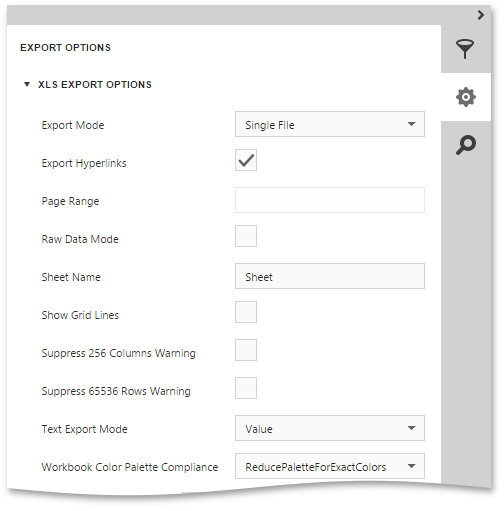Click the Workbook Color Palette Compliance label
The height and width of the screenshot is (511, 504).
(130, 467)
